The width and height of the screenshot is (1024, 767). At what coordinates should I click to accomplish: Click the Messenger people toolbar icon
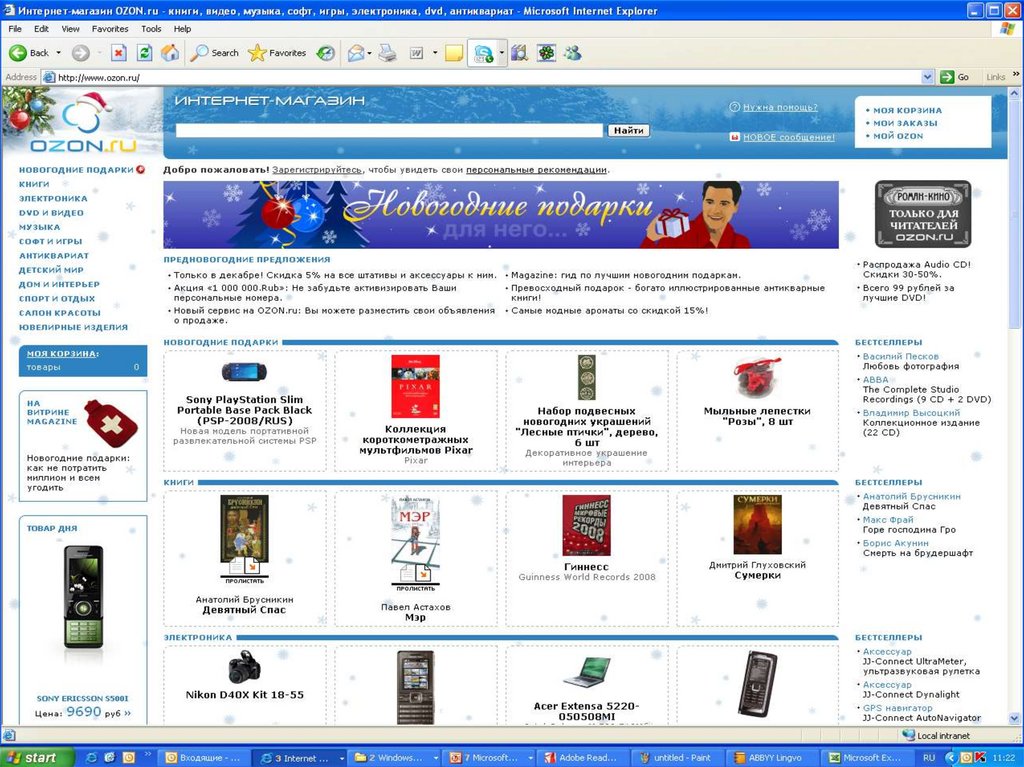[x=573, y=53]
